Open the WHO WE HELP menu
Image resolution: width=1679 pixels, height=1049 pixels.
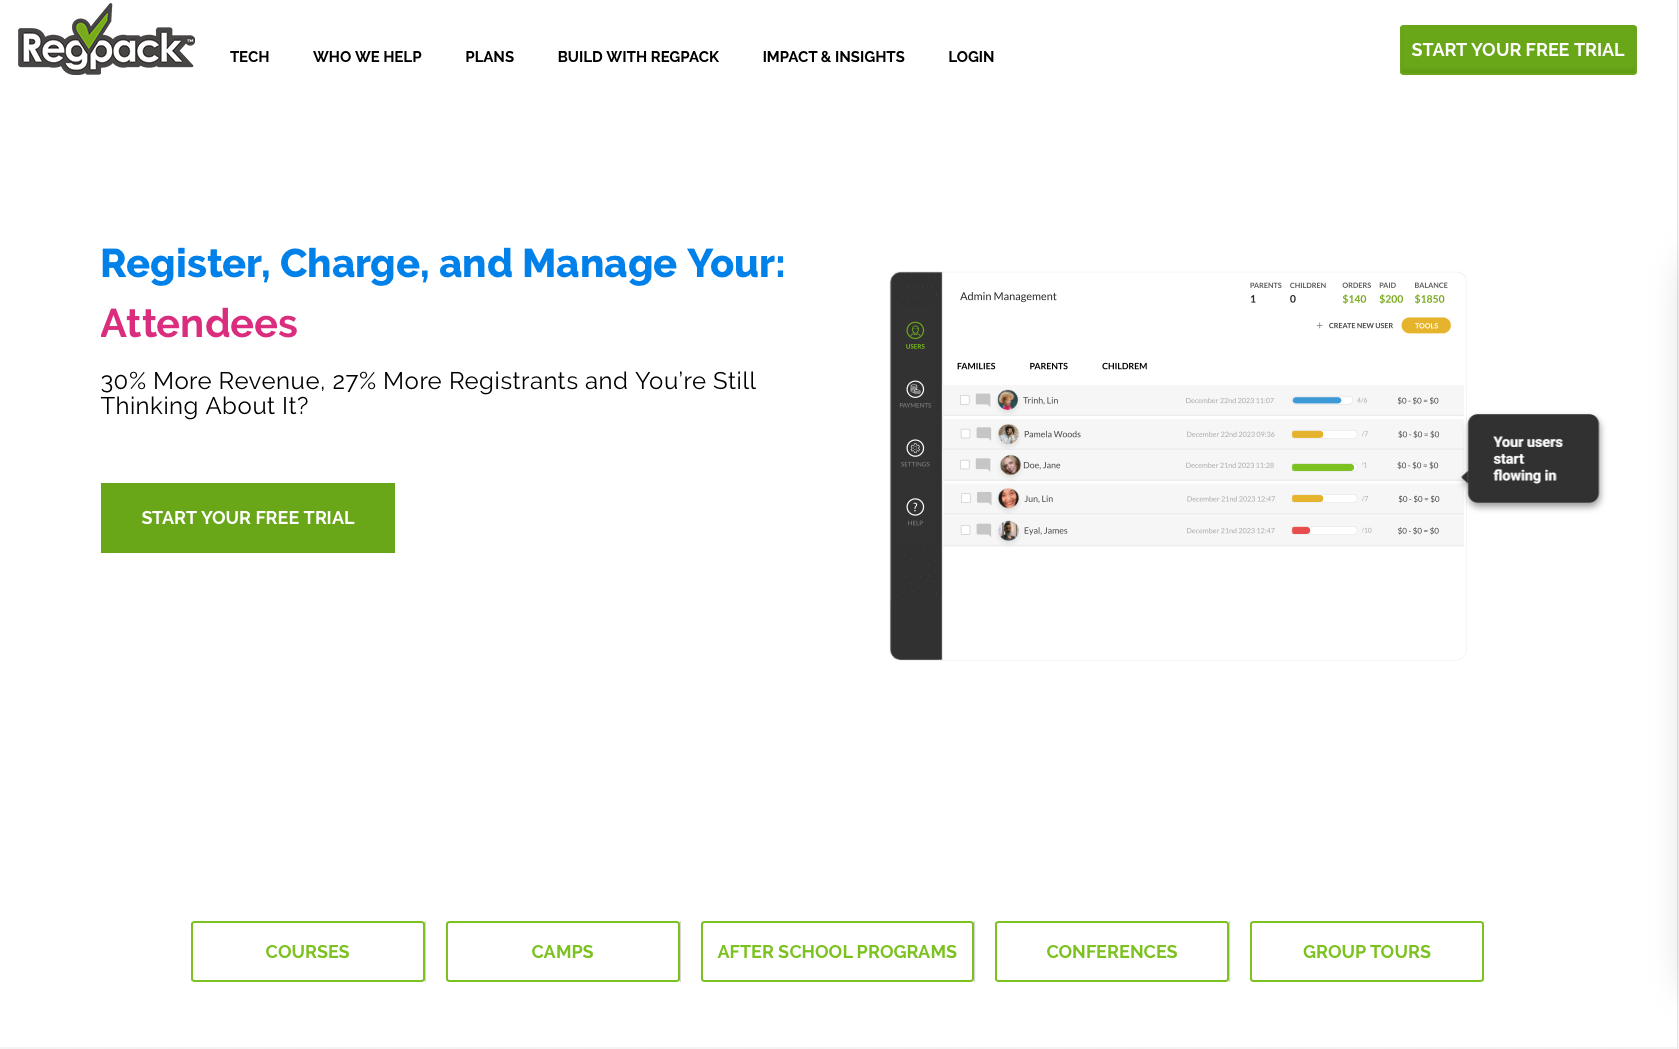click(x=367, y=57)
